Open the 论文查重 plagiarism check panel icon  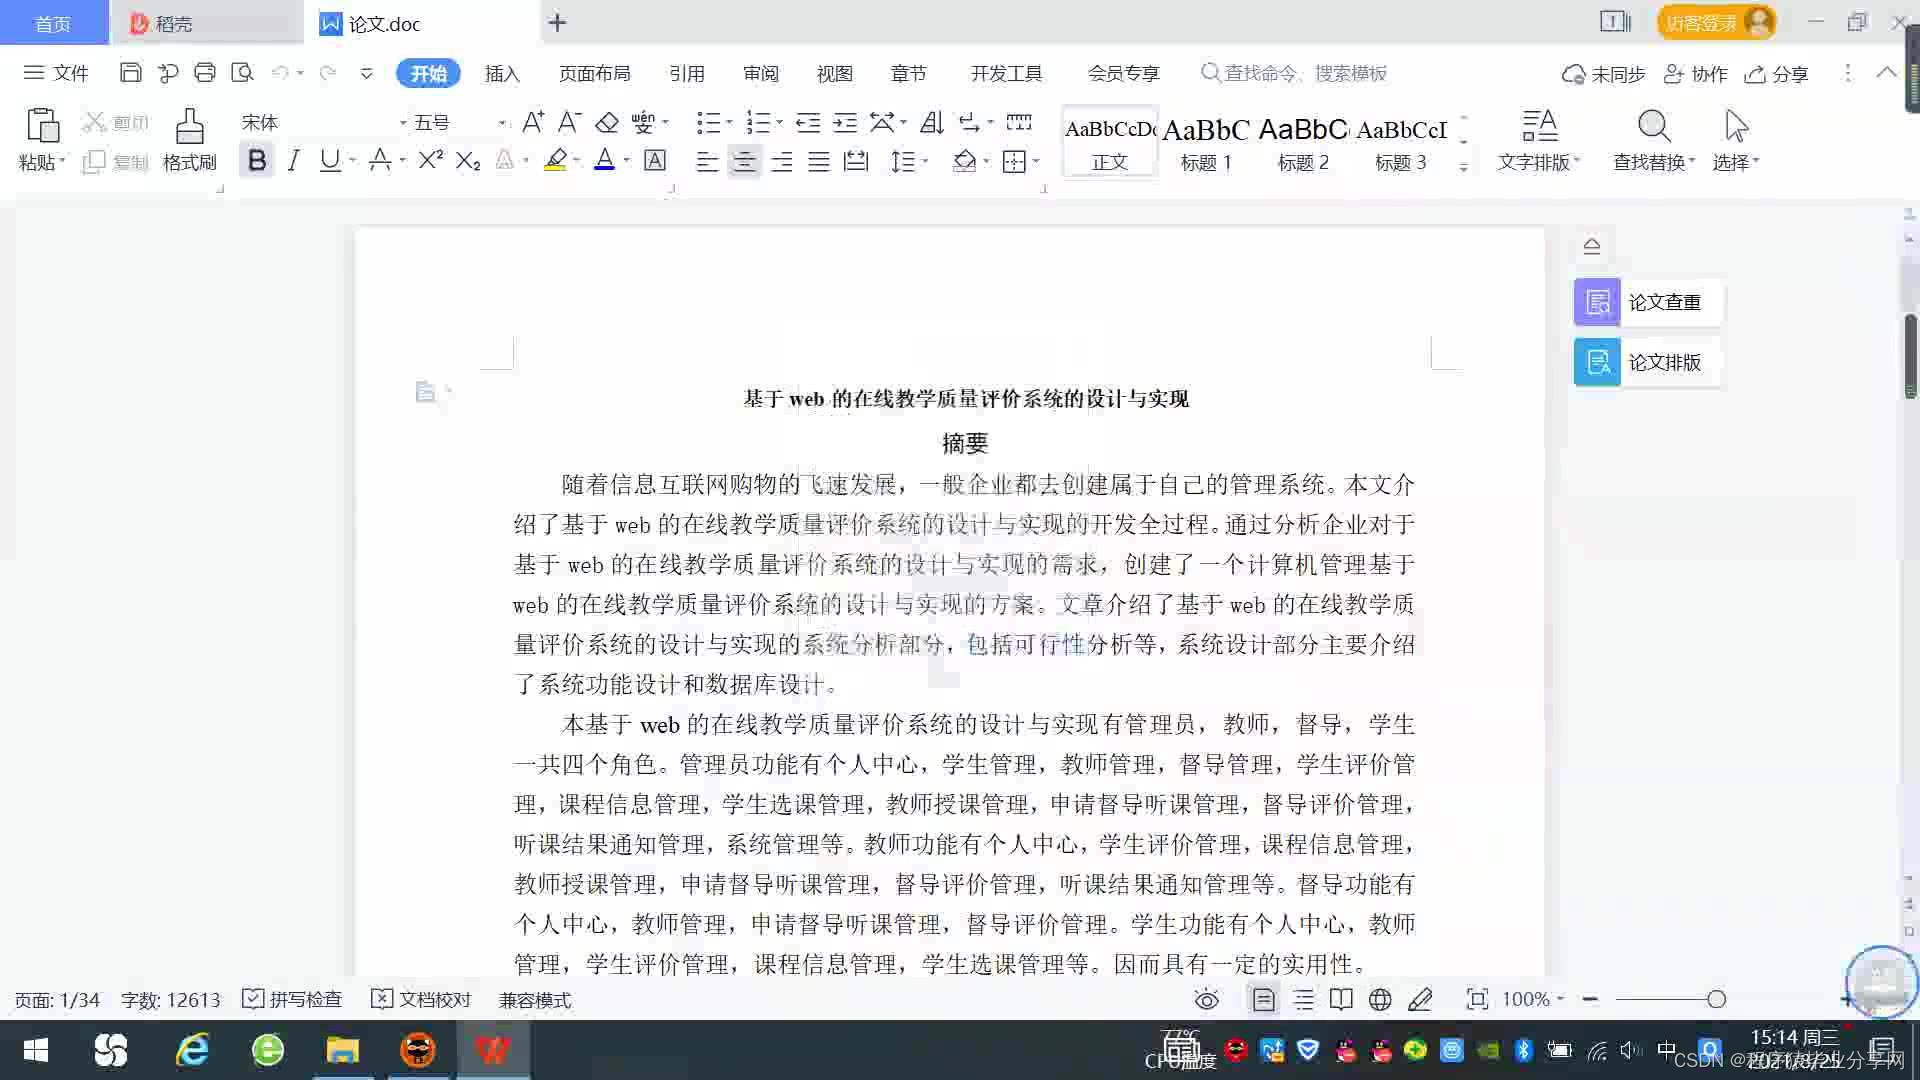click(x=1597, y=302)
